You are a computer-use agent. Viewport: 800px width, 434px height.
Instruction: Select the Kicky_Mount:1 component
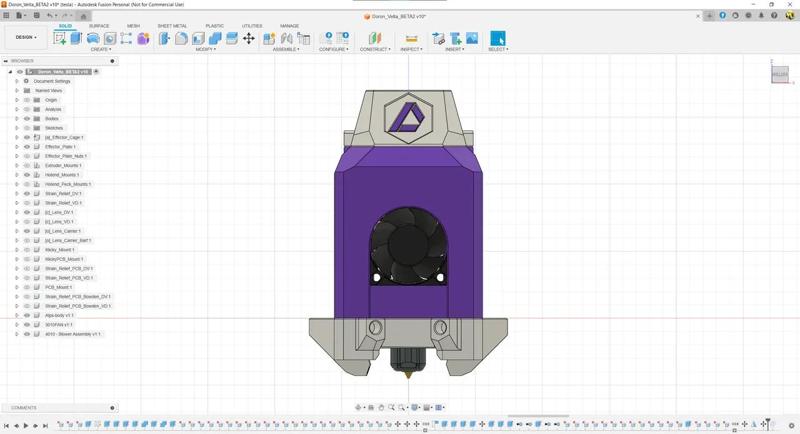59,250
